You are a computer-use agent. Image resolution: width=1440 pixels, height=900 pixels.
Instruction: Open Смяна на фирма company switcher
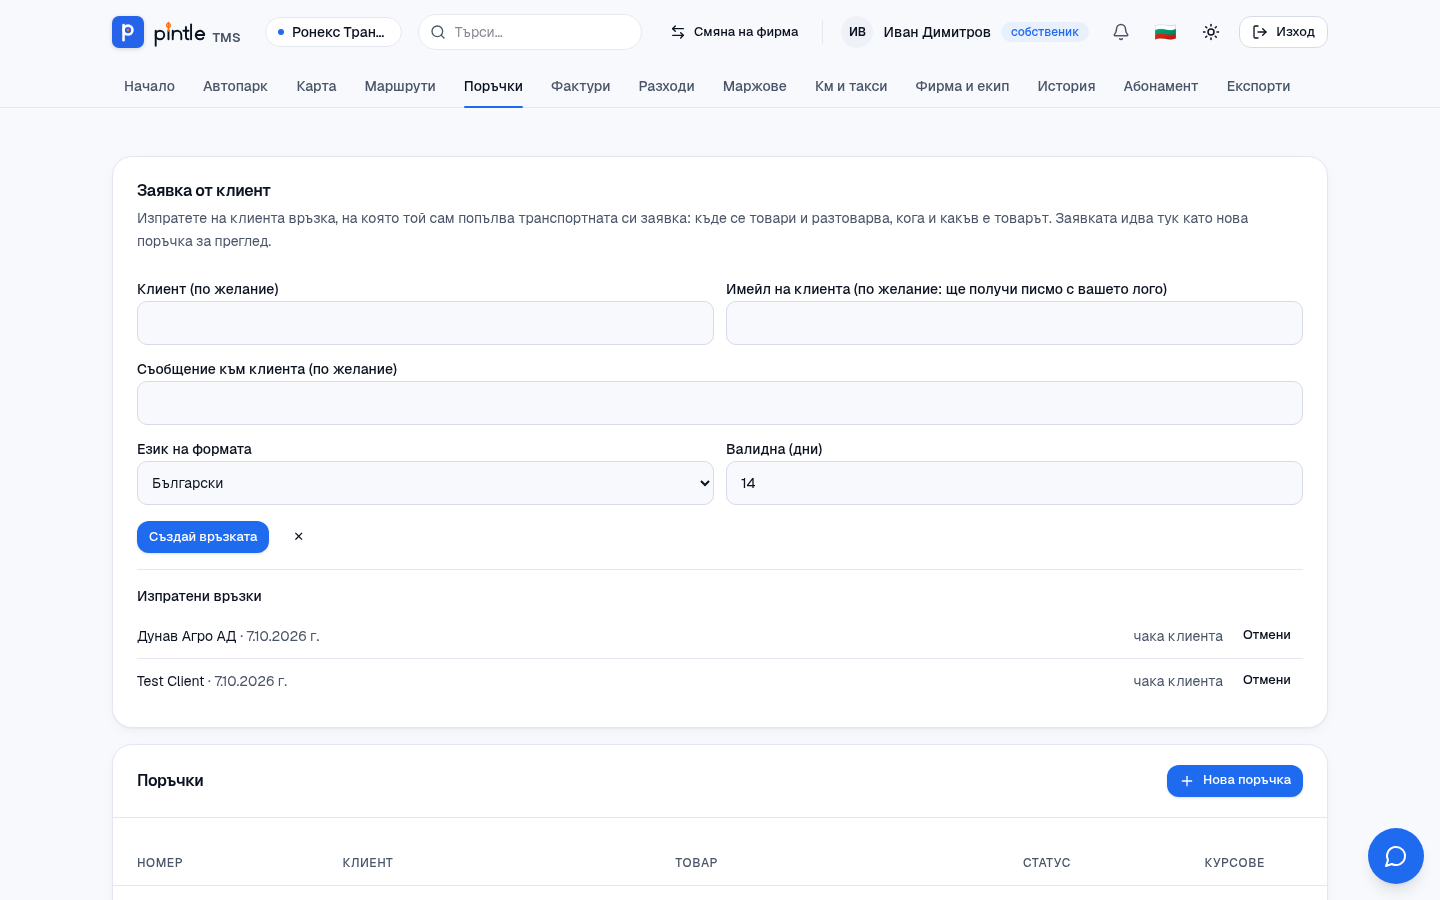(x=734, y=32)
